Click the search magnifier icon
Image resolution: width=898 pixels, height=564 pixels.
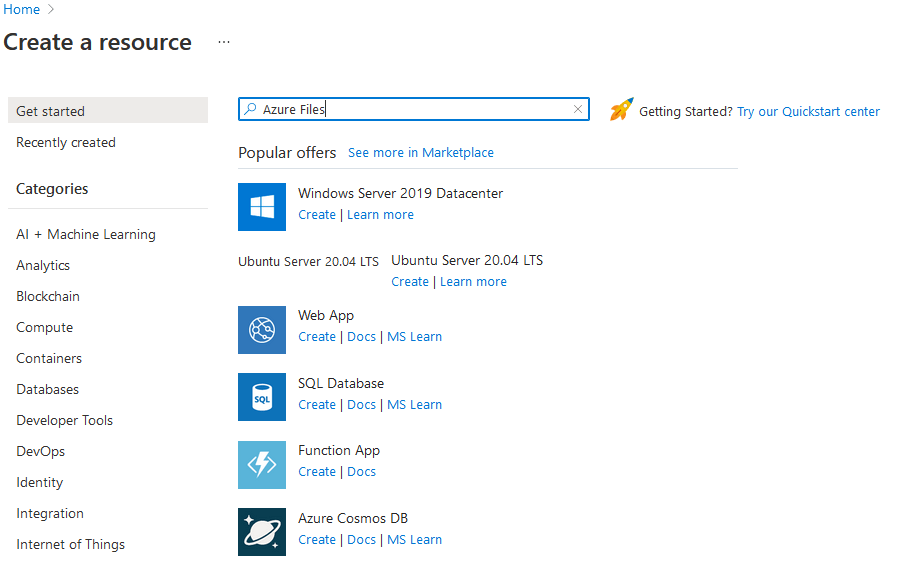[250, 109]
